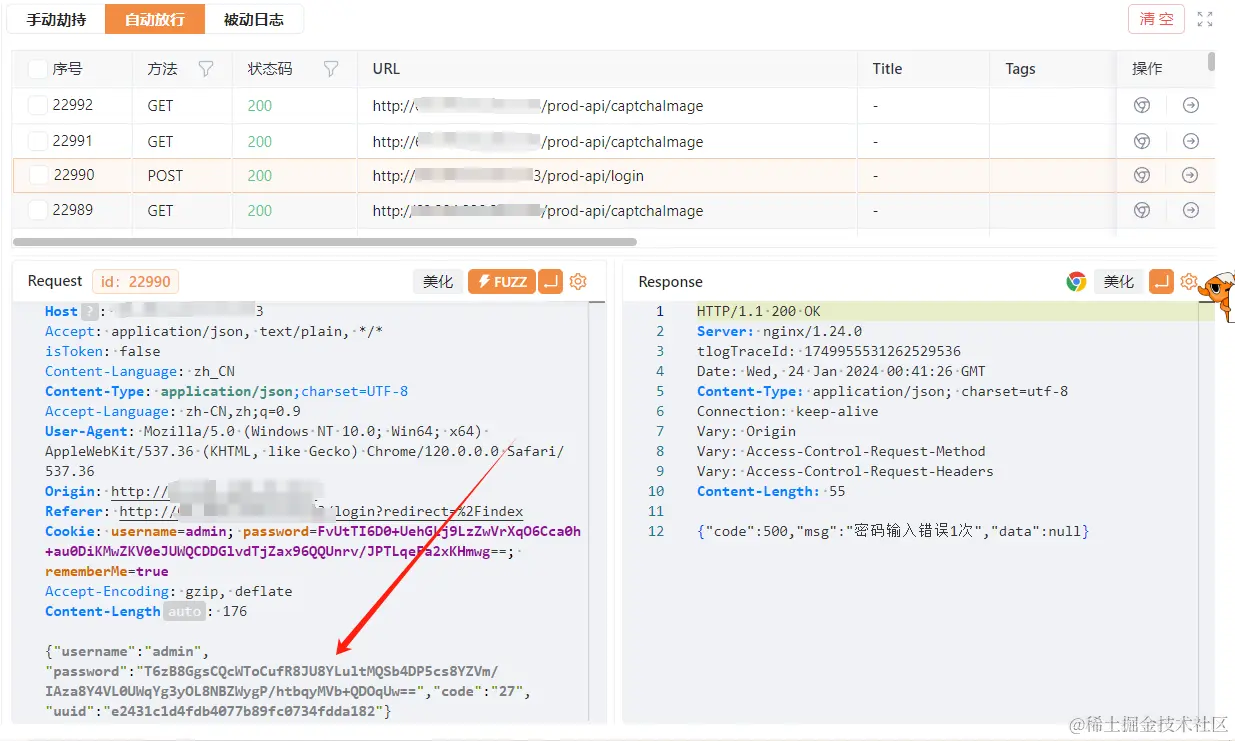Check the checkbox for row 22990

[38, 175]
